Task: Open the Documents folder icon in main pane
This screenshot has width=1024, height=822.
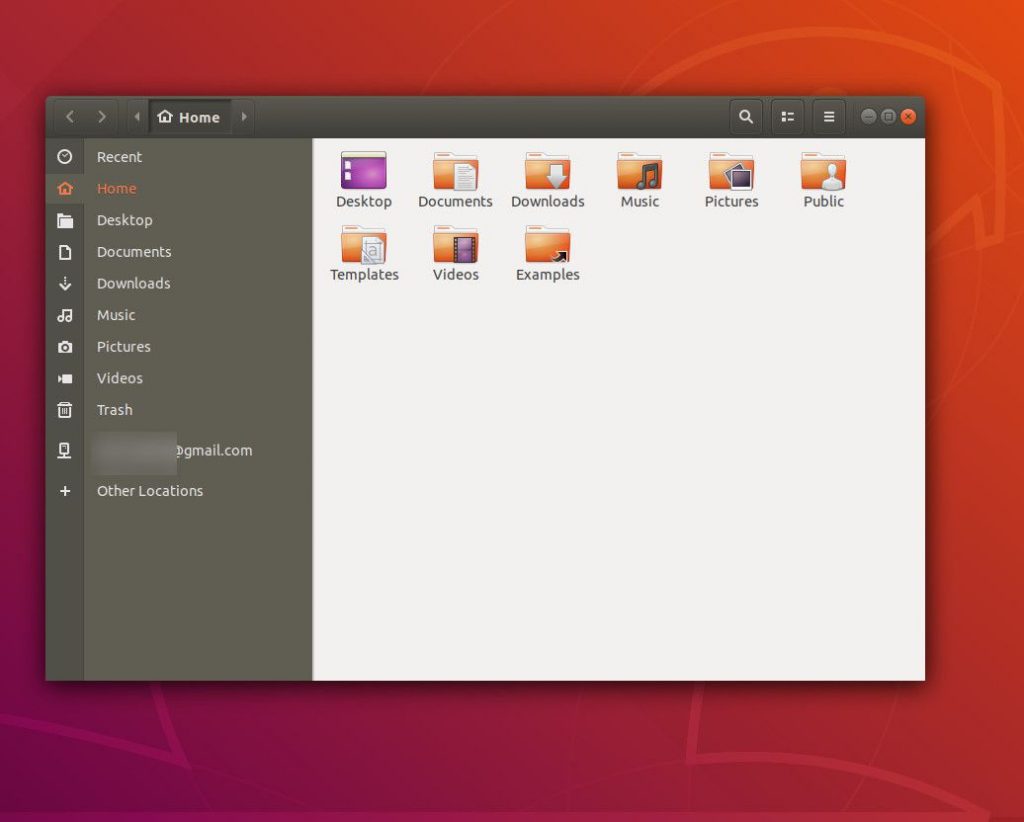Action: [x=455, y=171]
